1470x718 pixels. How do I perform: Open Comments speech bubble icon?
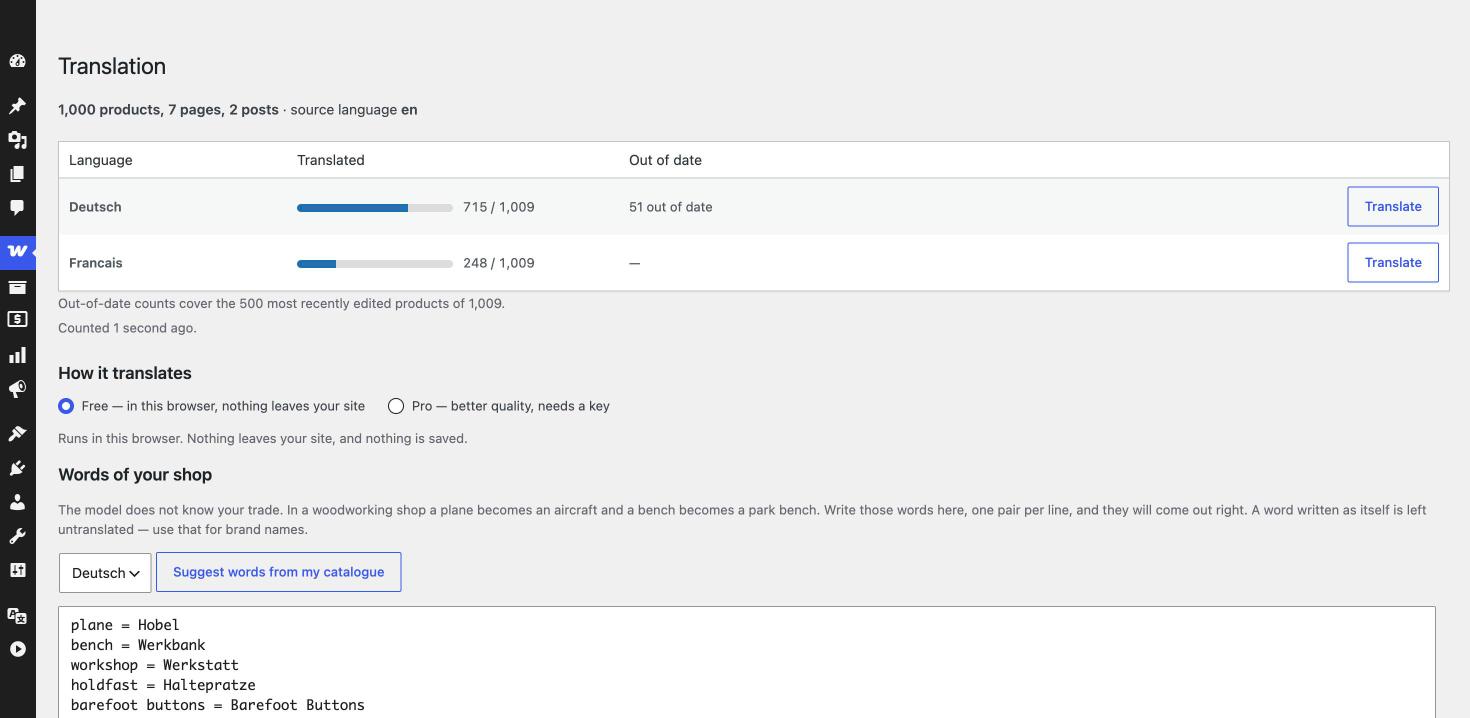pyautogui.click(x=17, y=208)
